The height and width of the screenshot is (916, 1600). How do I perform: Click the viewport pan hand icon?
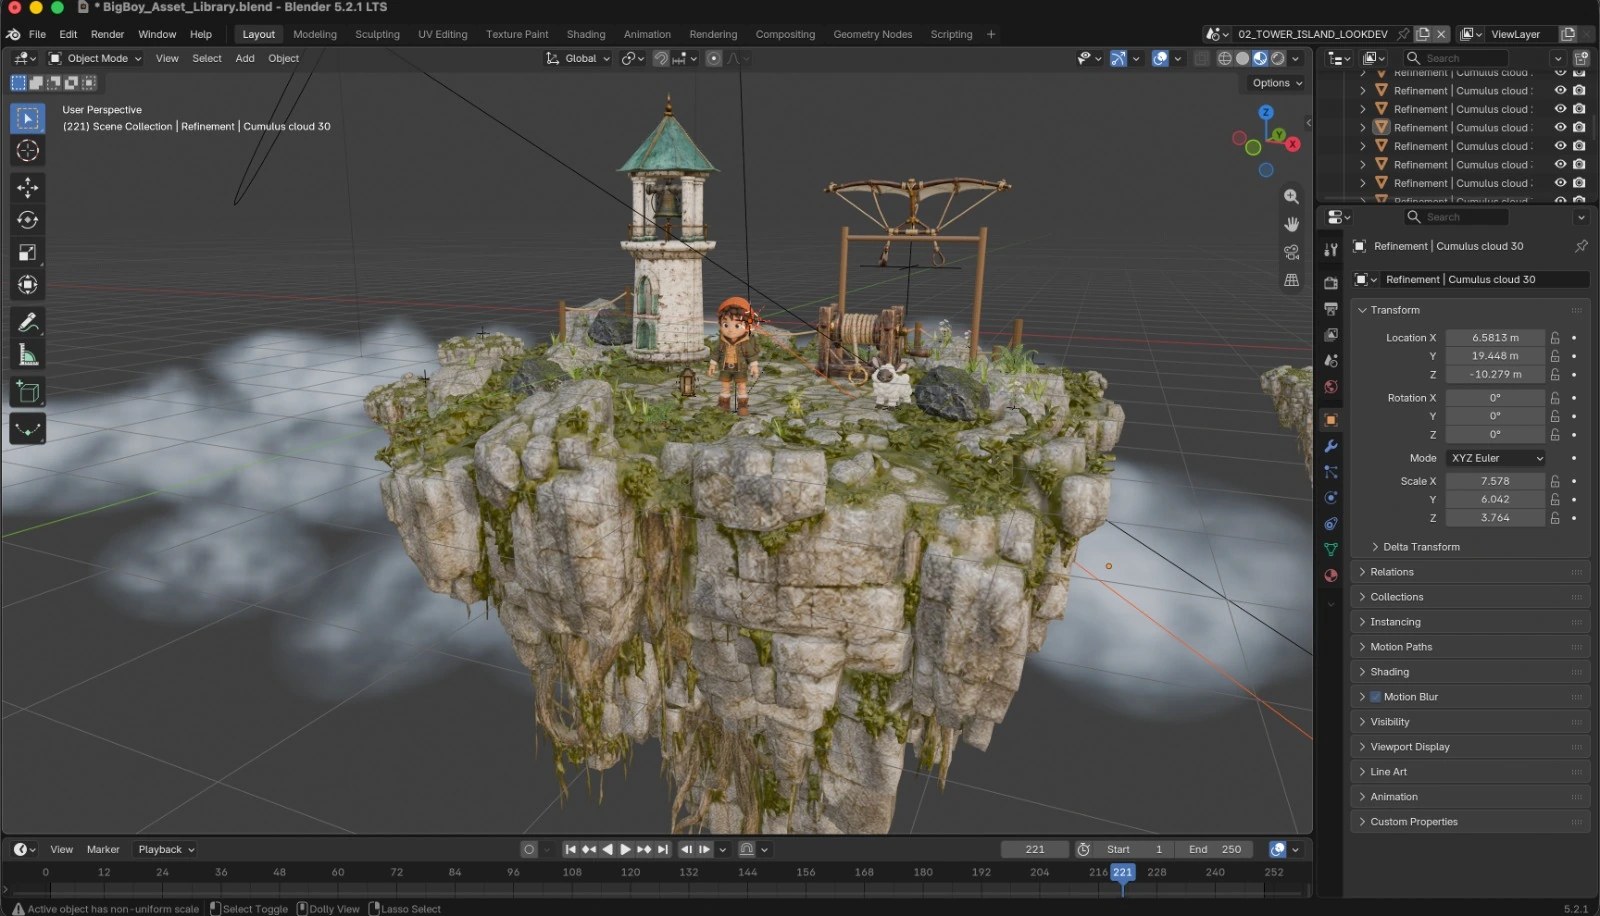(1292, 224)
